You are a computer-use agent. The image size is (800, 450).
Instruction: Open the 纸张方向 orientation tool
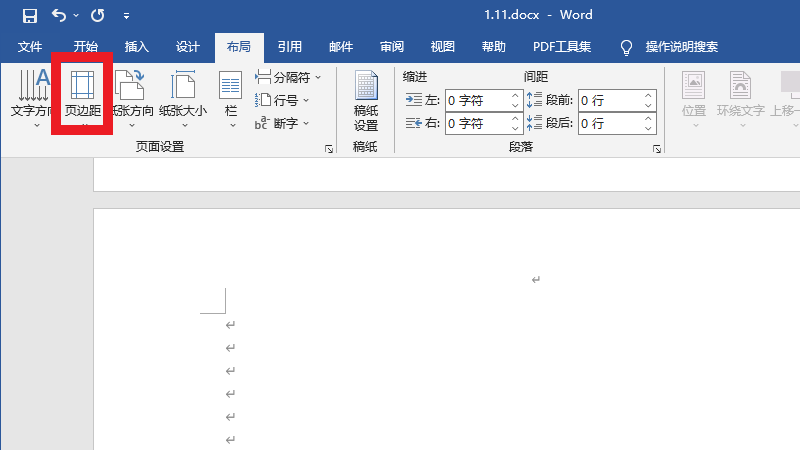tap(132, 98)
